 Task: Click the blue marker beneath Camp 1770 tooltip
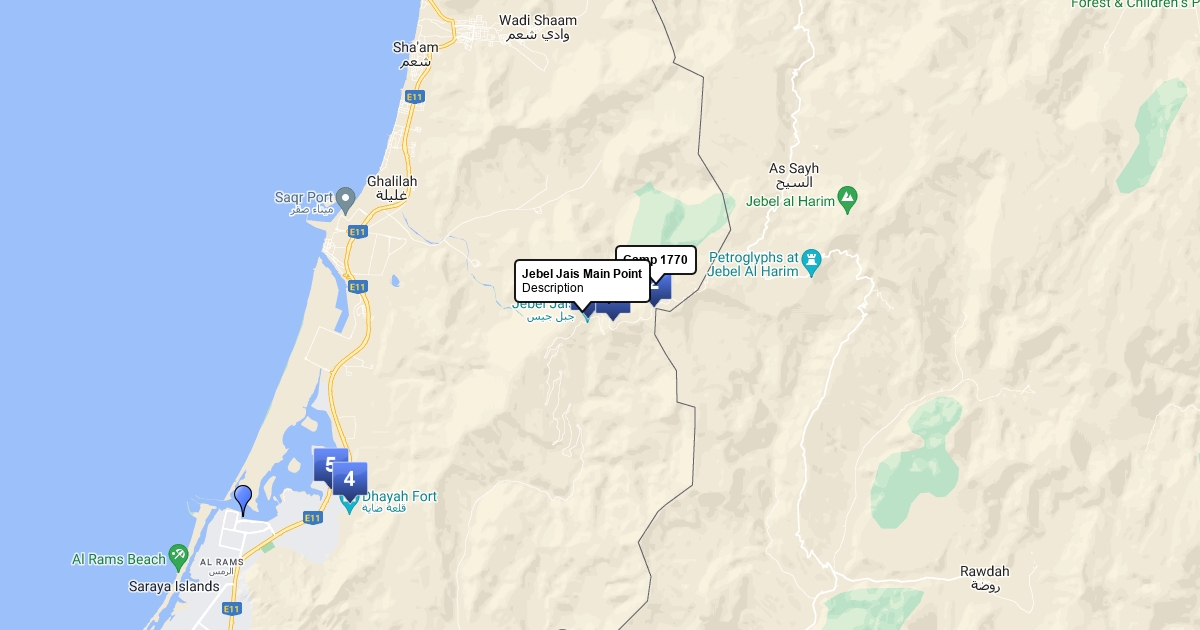[658, 288]
